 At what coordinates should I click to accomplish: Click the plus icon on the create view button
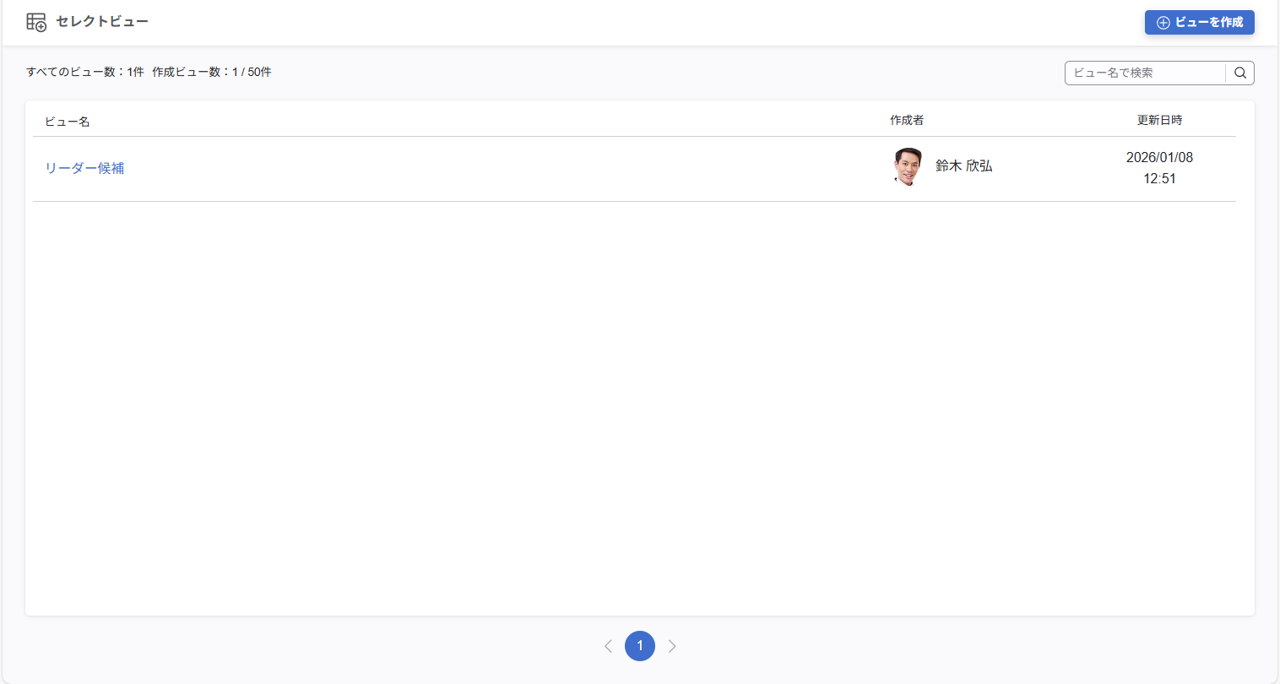(1163, 23)
